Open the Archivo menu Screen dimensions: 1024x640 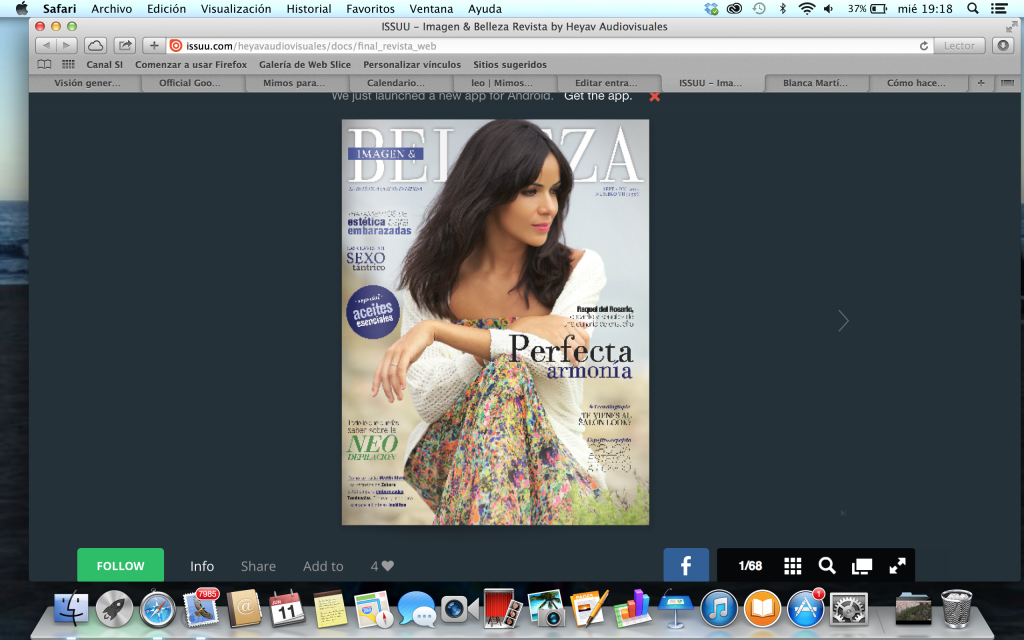(x=111, y=8)
